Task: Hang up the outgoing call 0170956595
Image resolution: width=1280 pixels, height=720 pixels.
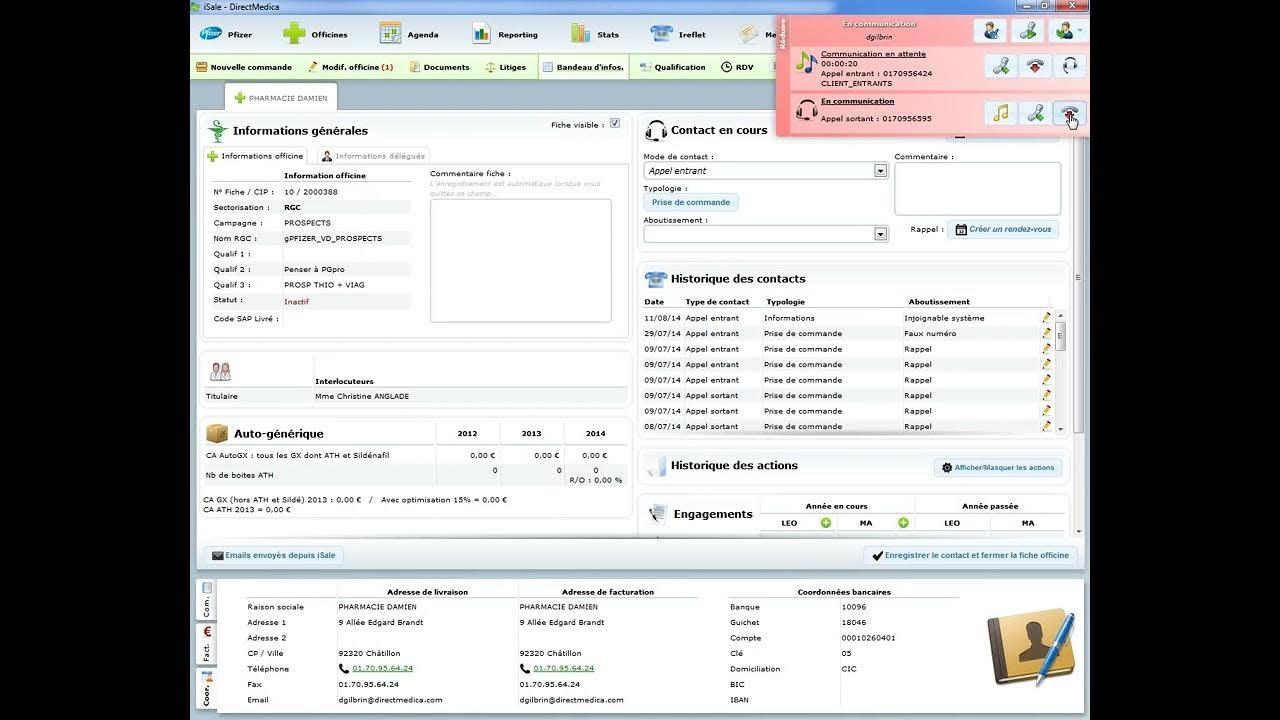Action: (x=1070, y=113)
